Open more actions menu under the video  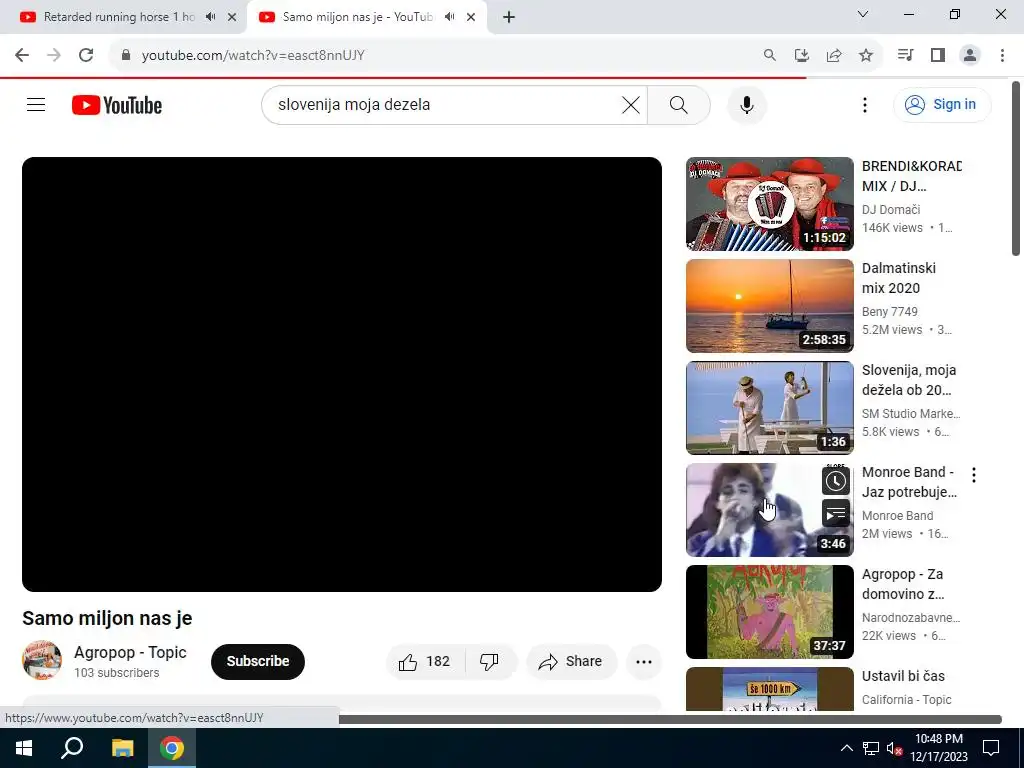[x=644, y=662]
